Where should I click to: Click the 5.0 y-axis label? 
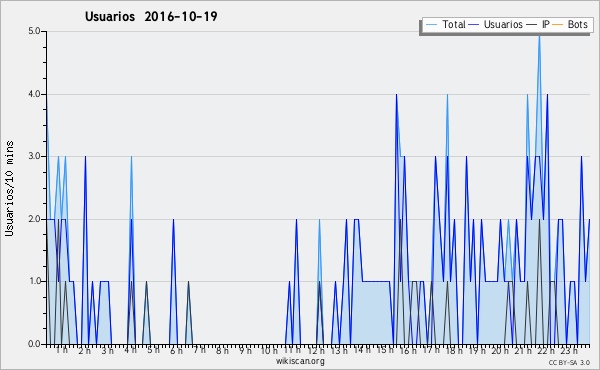pos(34,31)
